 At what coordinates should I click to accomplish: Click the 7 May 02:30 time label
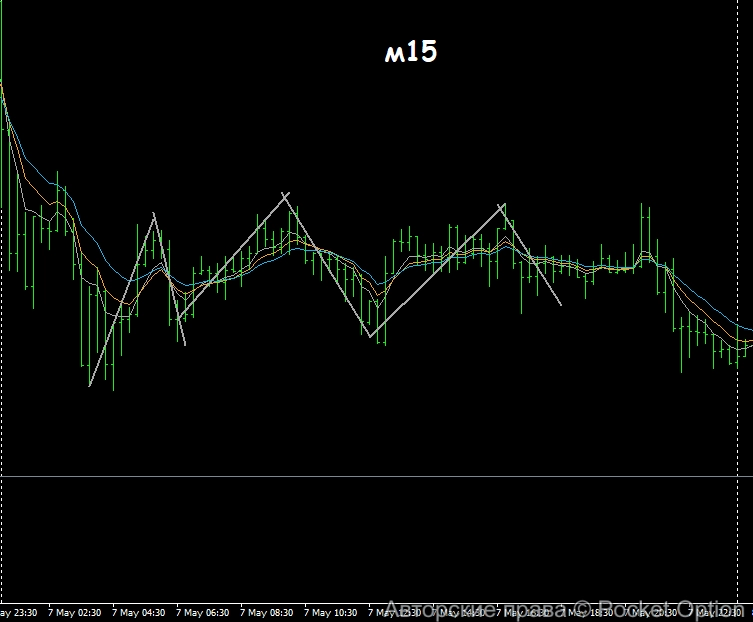click(77, 612)
